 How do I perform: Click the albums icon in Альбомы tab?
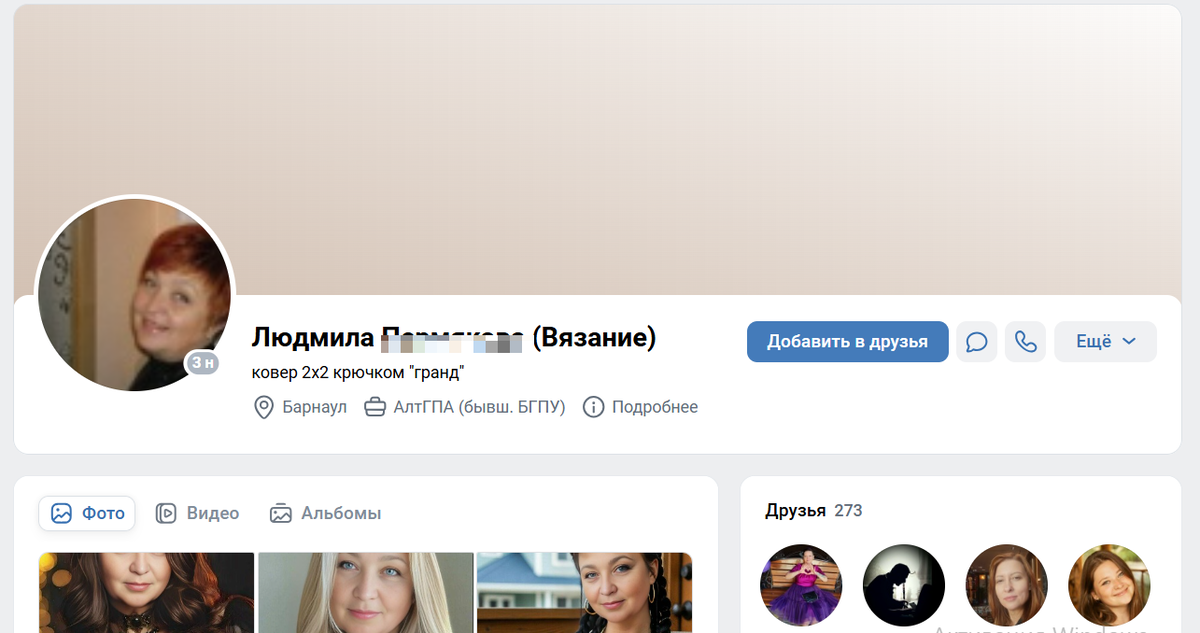[x=281, y=513]
